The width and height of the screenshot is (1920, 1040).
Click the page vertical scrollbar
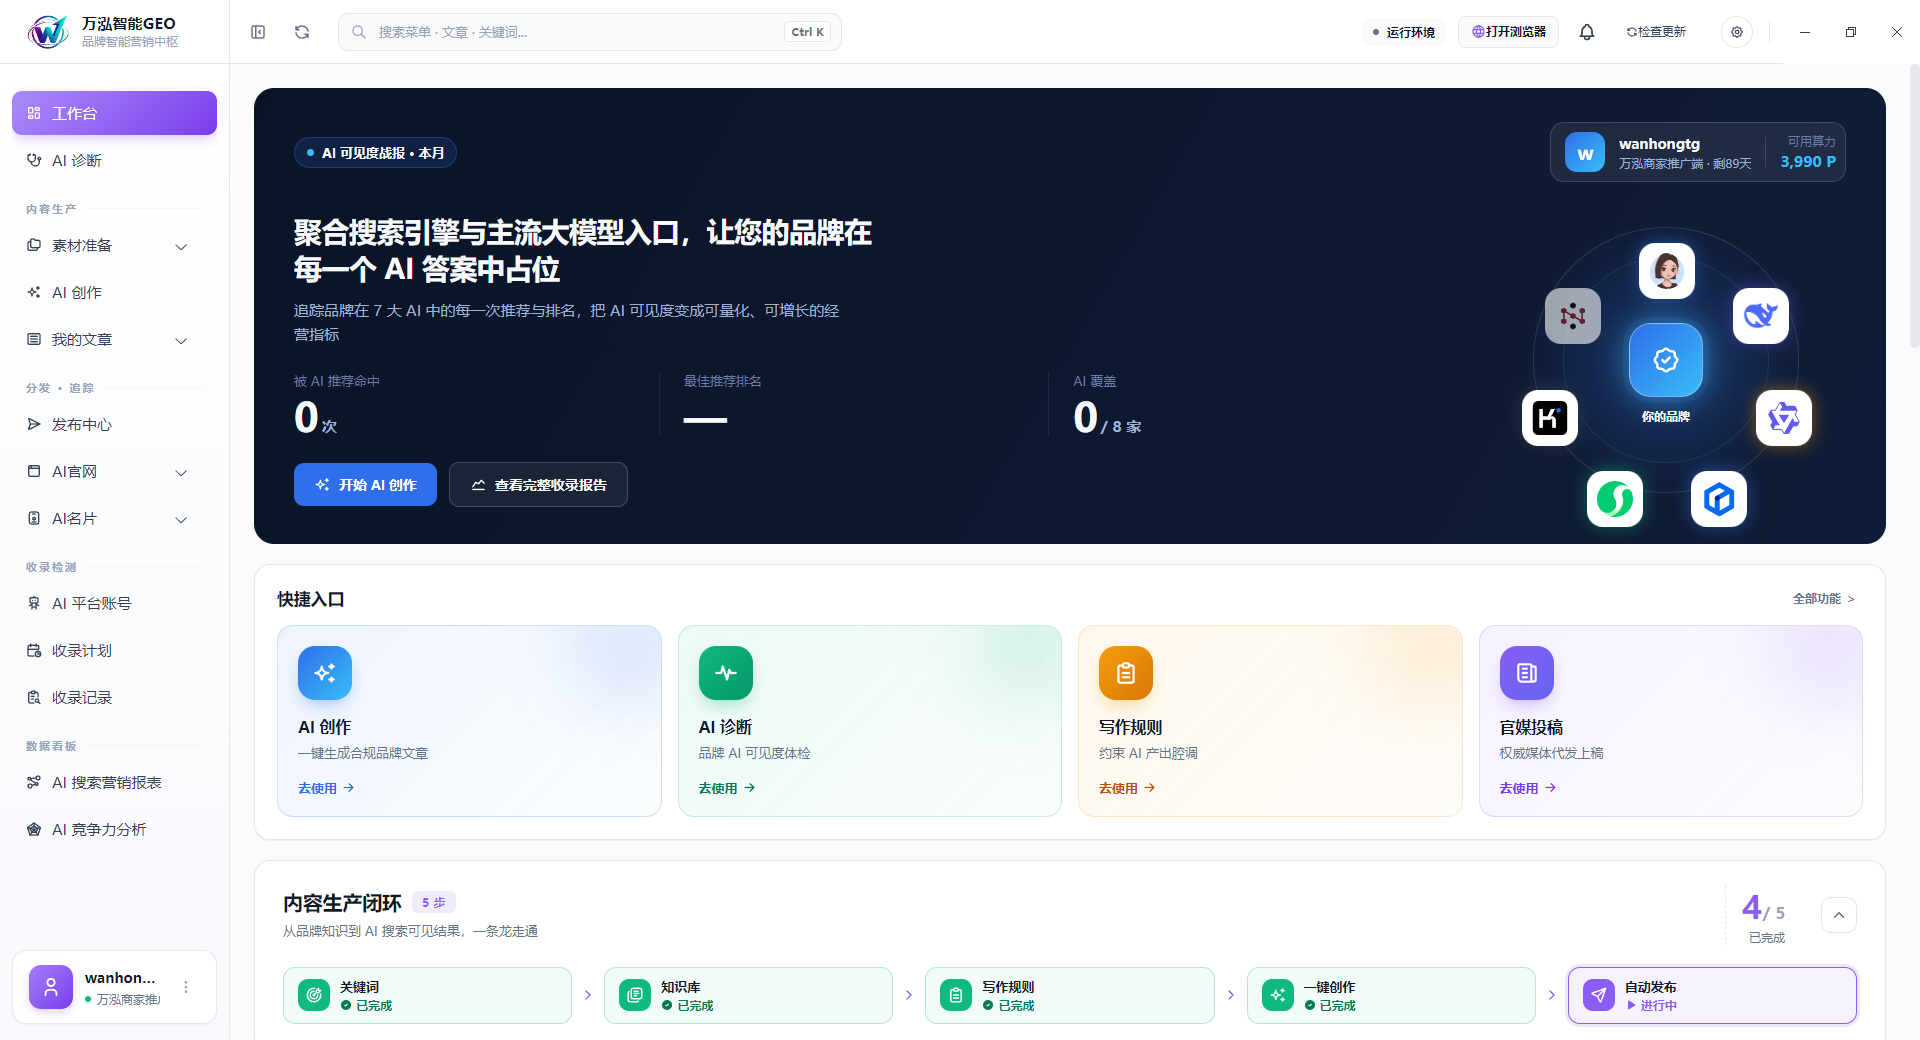coord(1914,205)
